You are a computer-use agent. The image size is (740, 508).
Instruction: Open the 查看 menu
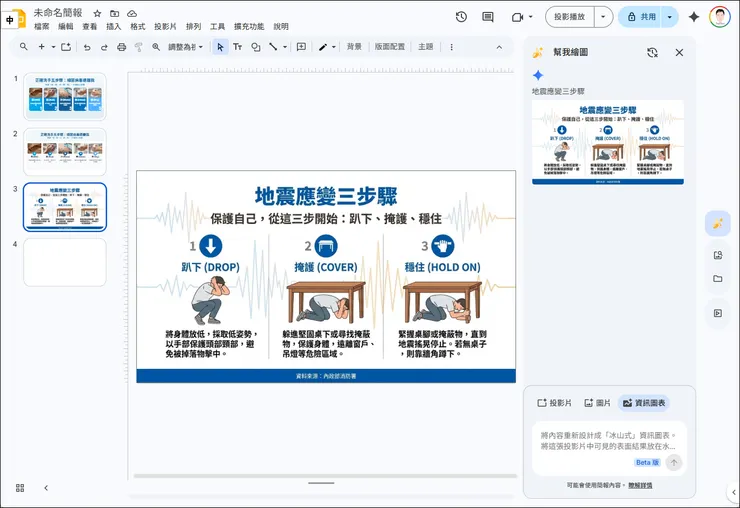coord(90,26)
